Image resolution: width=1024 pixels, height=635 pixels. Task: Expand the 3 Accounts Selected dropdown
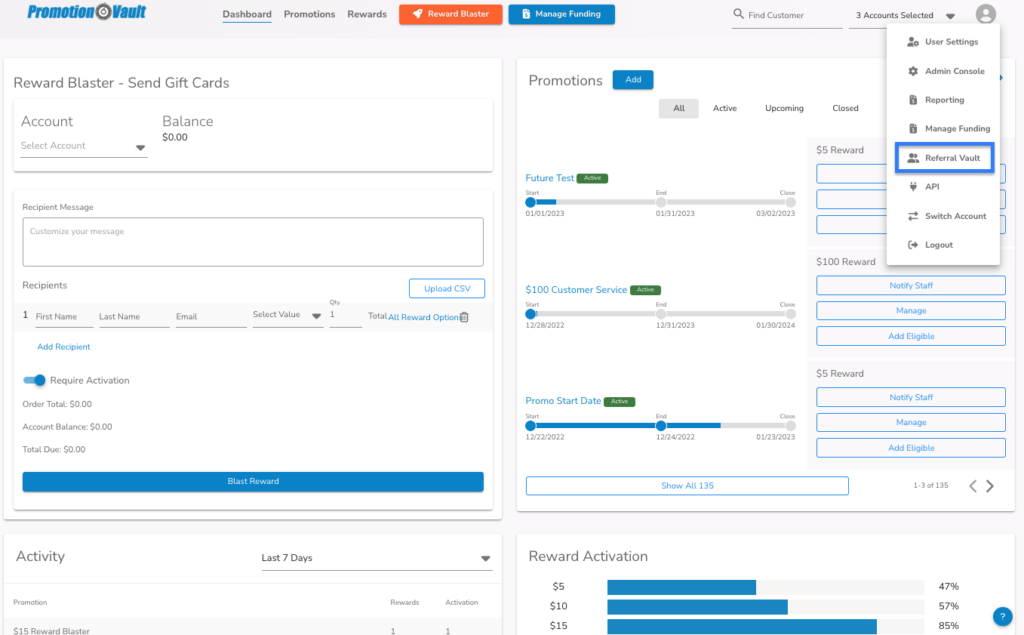[906, 15]
